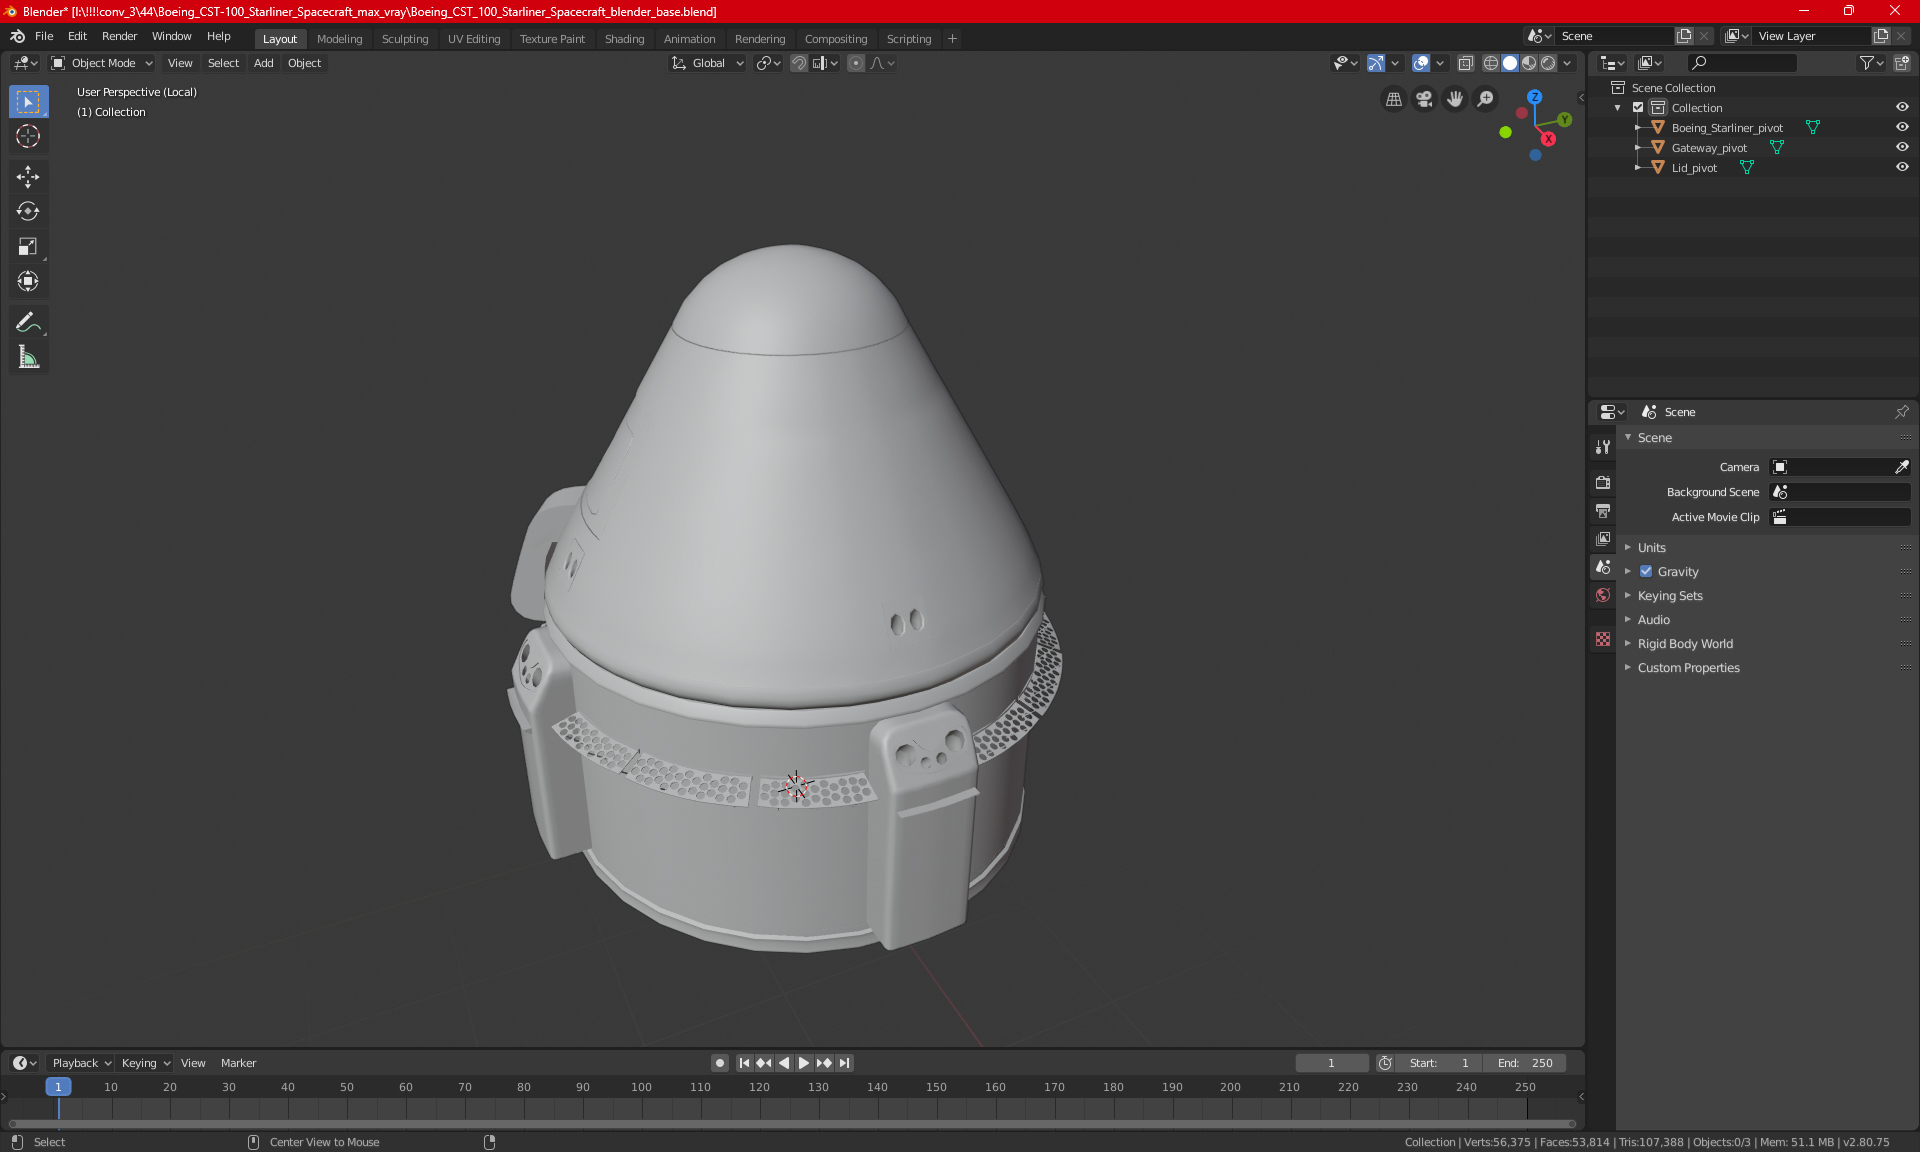Viewport: 1920px width, 1152px height.
Task: Click the current frame number field
Action: [x=1331, y=1063]
